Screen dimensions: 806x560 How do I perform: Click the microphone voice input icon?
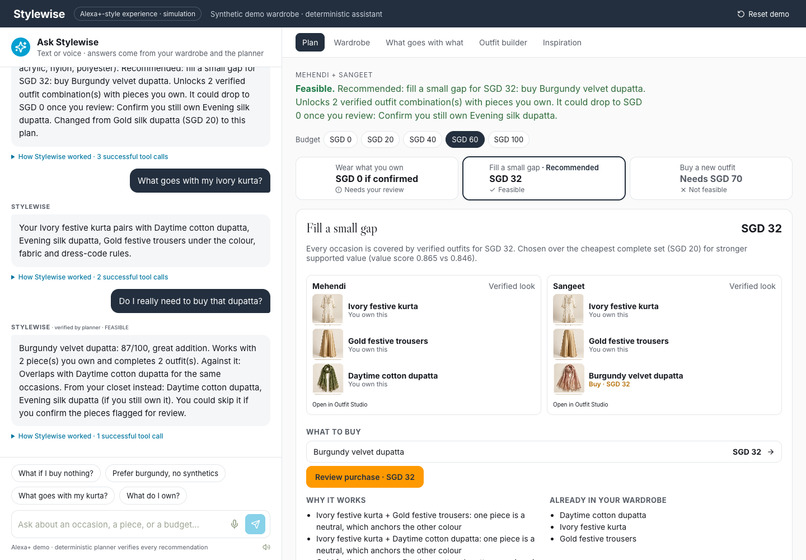click(x=234, y=524)
